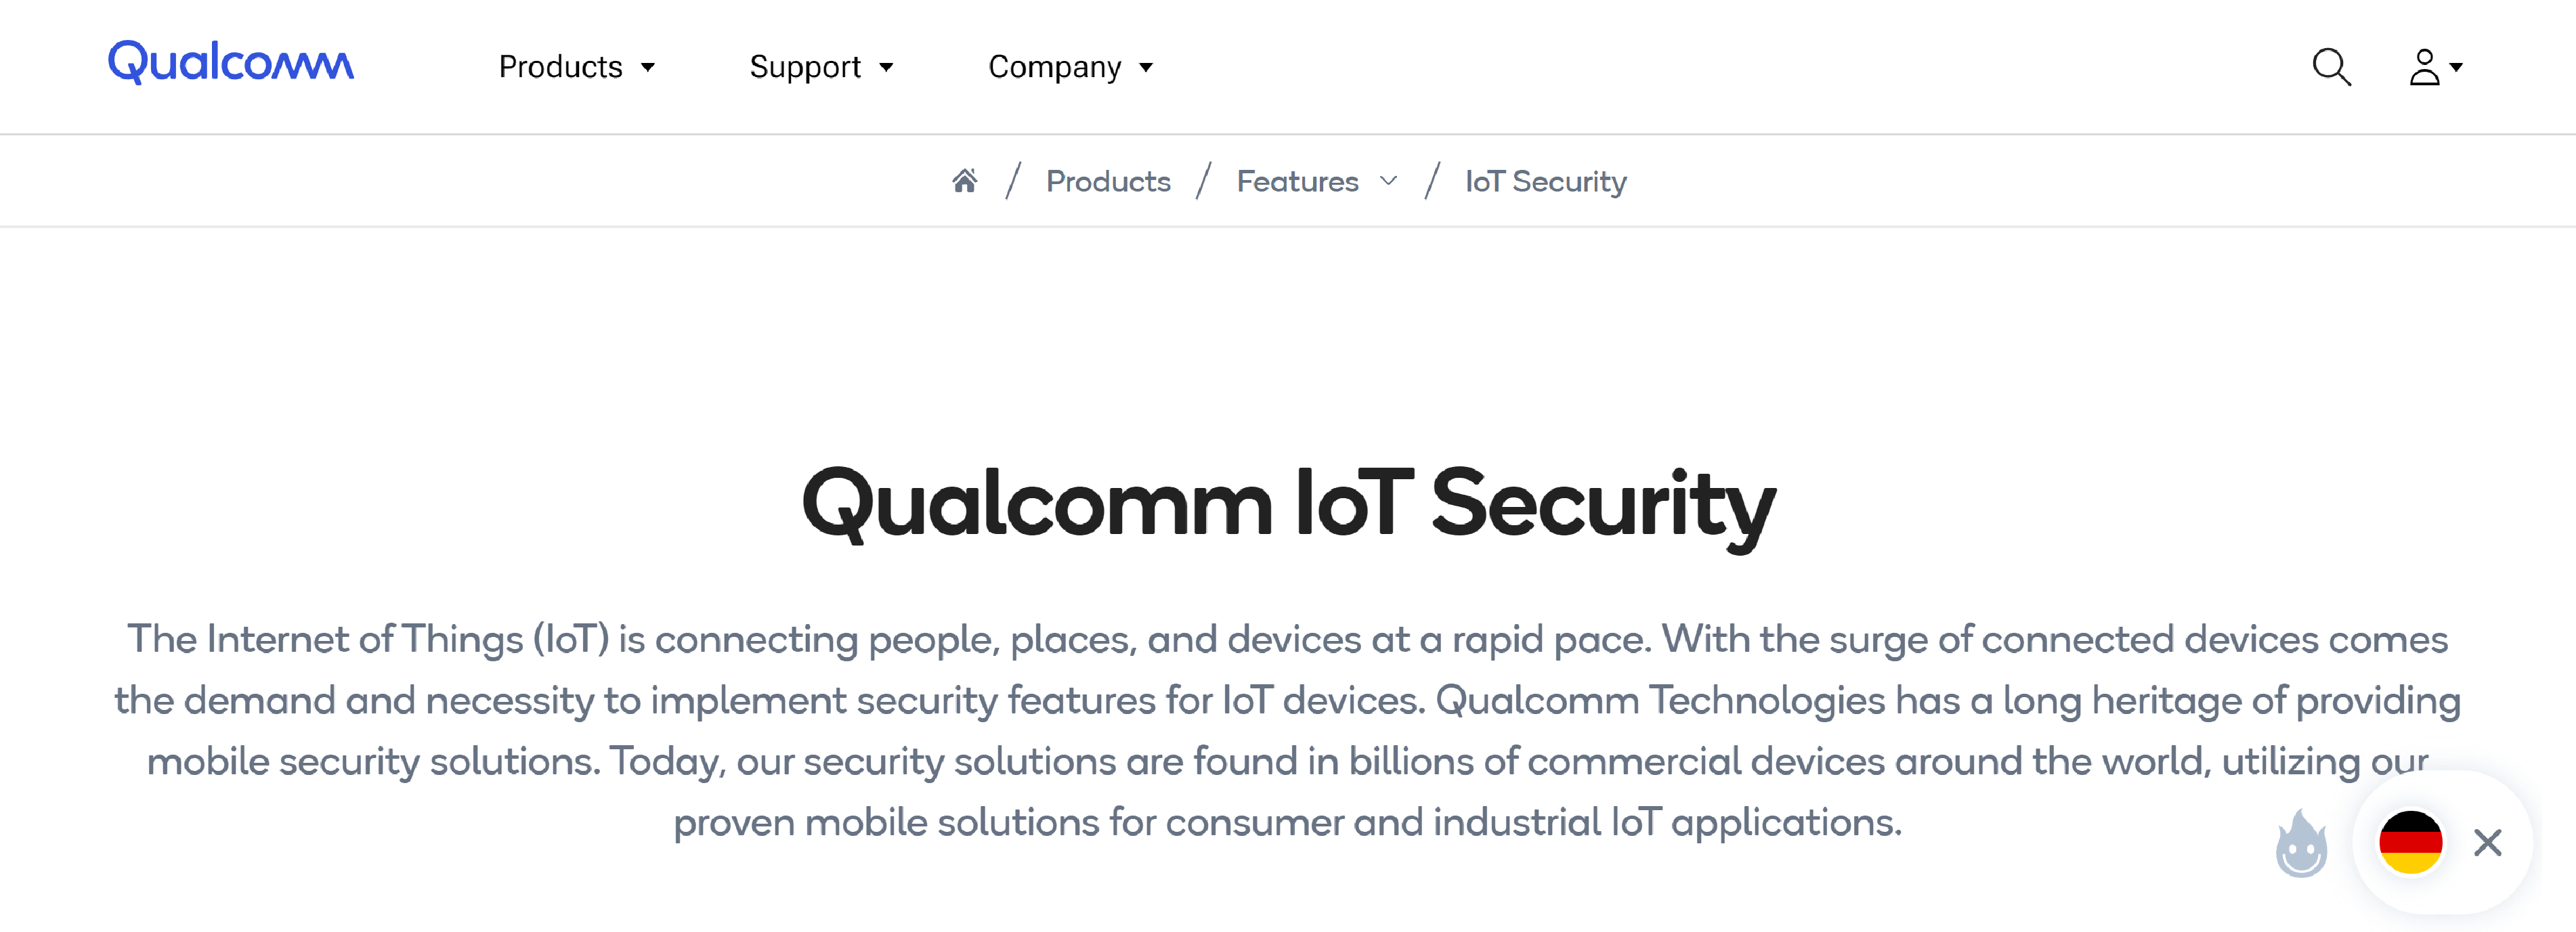This screenshot has width=2576, height=932.
Task: Open the Products dropdown arrow in navbar
Action: [x=648, y=67]
